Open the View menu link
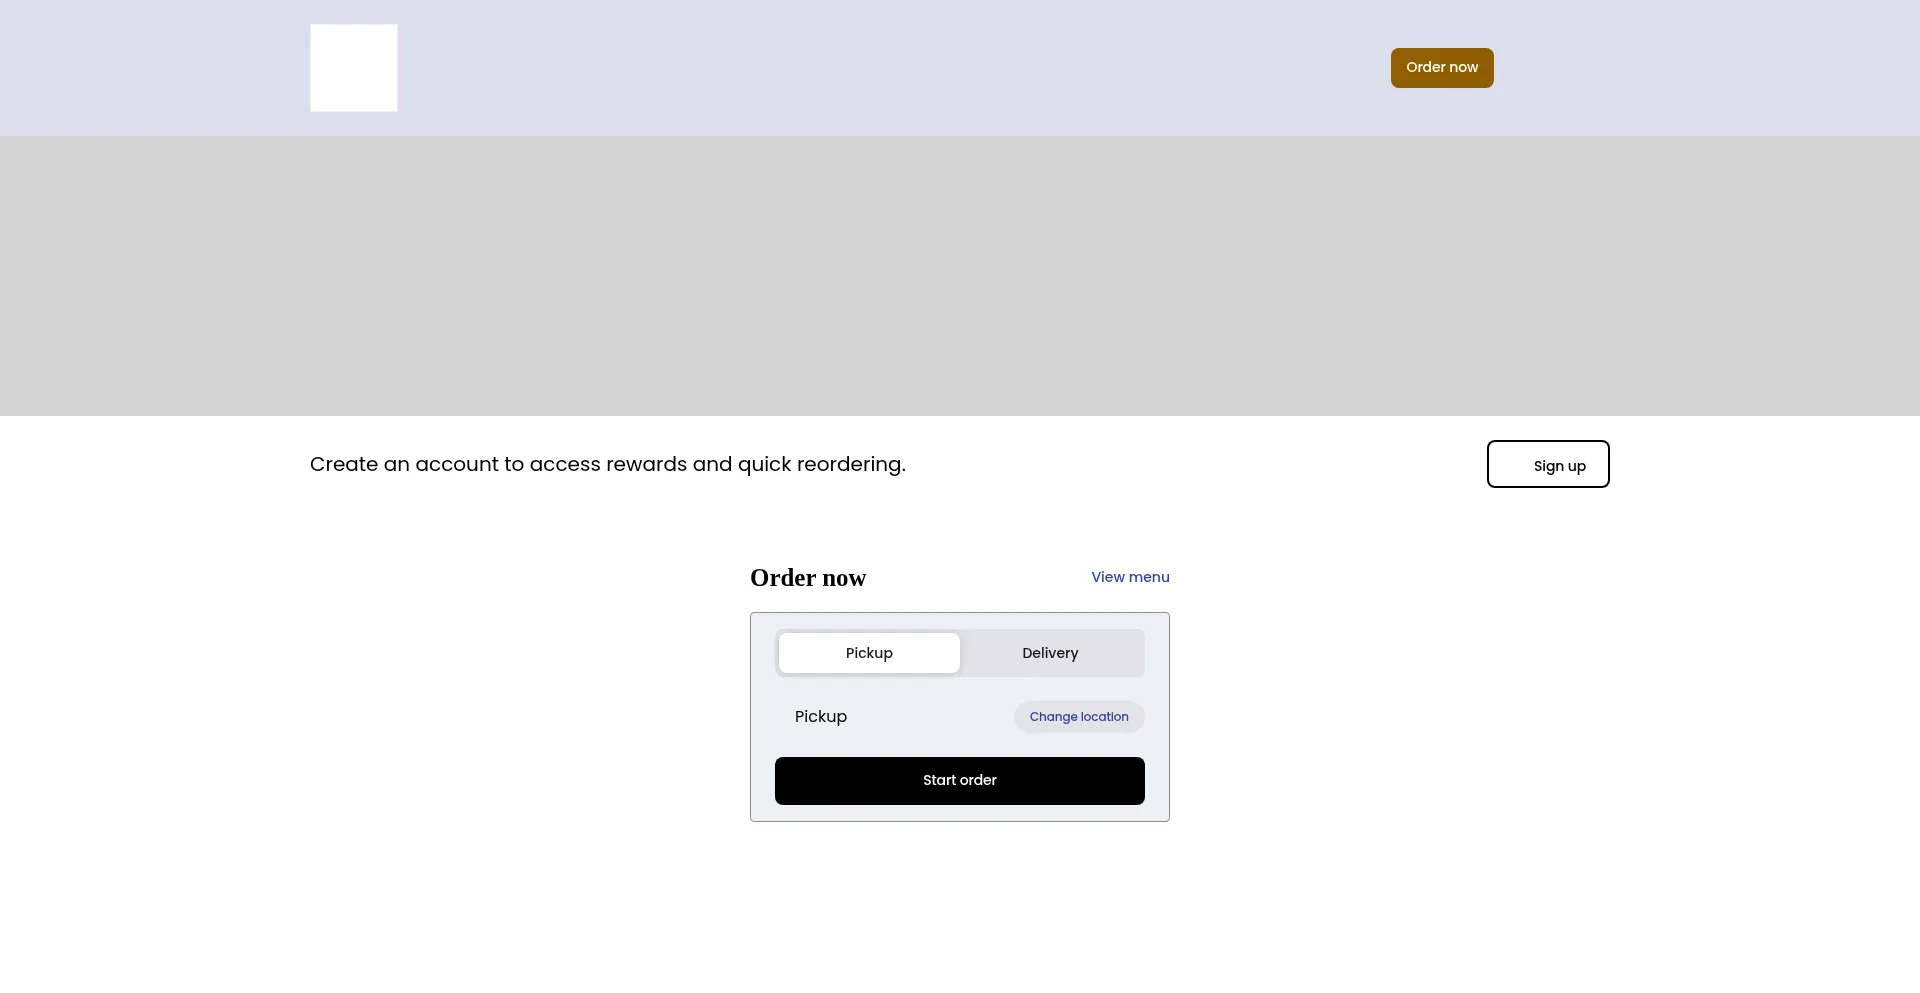Image resolution: width=1920 pixels, height=993 pixels. click(1130, 577)
